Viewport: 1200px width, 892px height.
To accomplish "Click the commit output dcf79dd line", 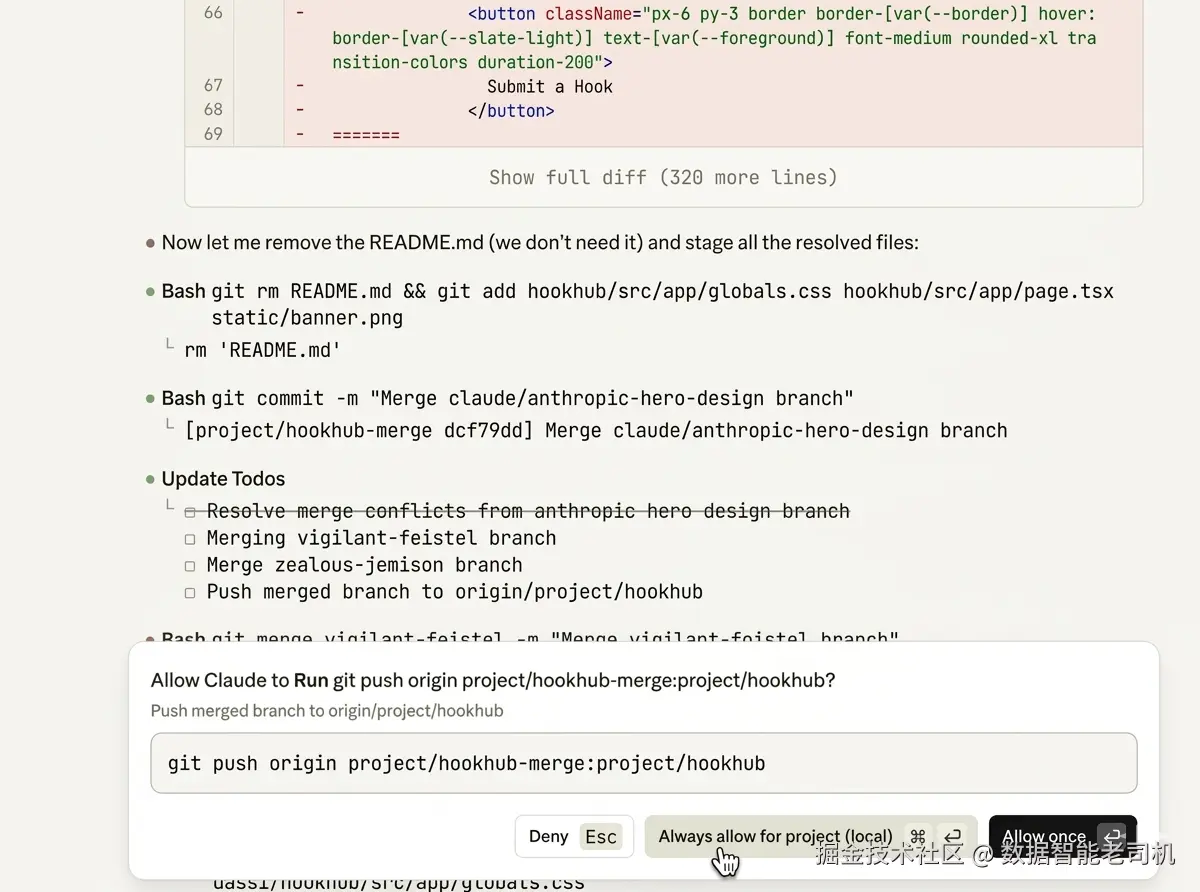I will point(596,430).
